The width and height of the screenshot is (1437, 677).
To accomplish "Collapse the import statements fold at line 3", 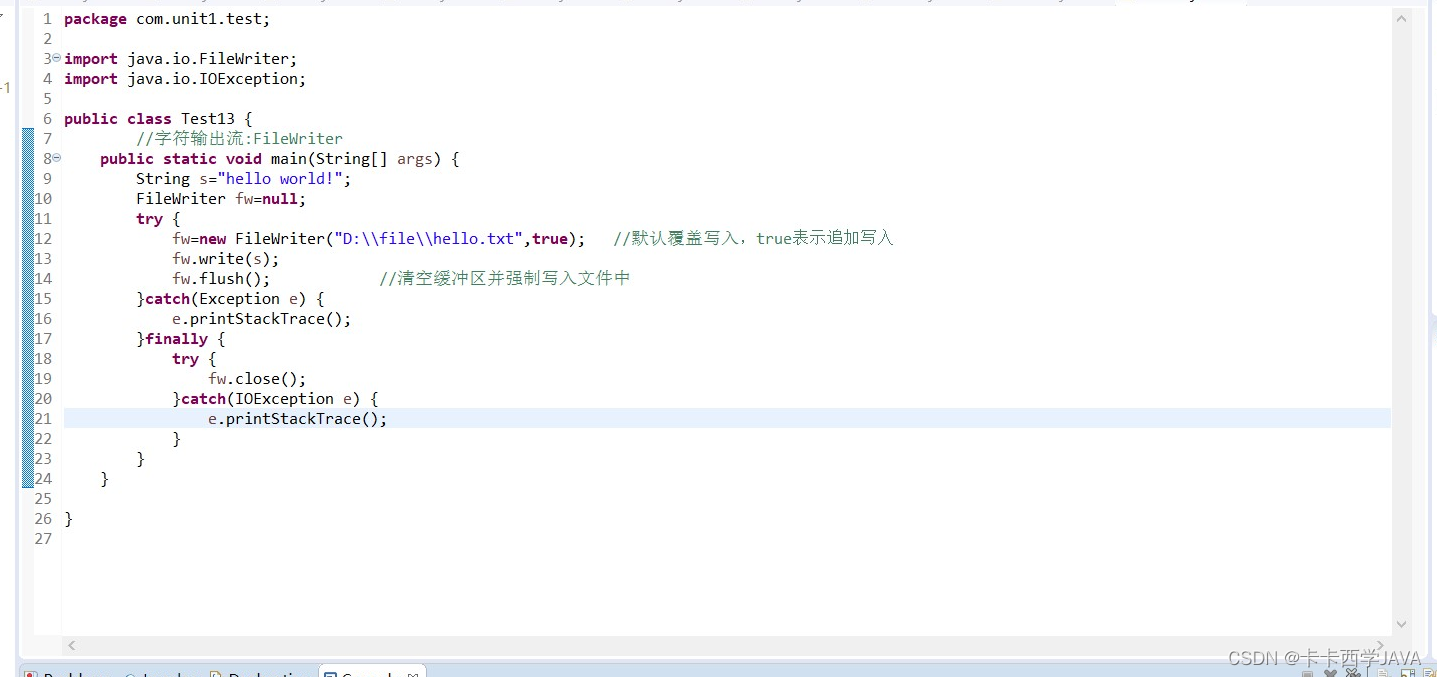I will [56, 58].
